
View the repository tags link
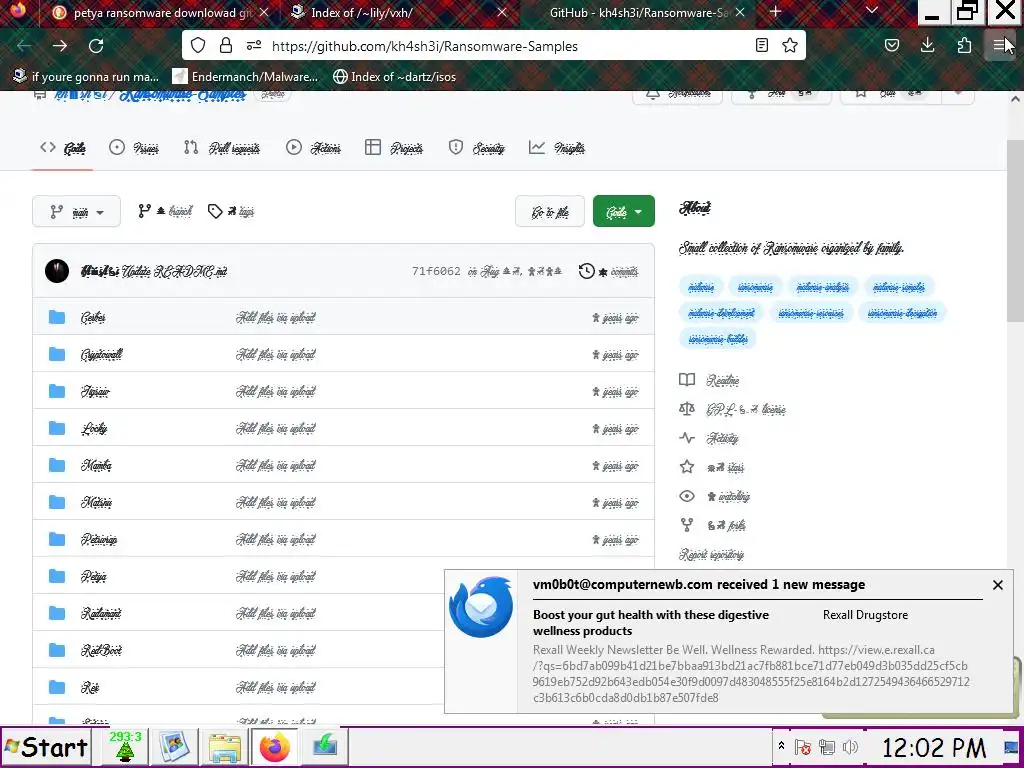coord(231,212)
